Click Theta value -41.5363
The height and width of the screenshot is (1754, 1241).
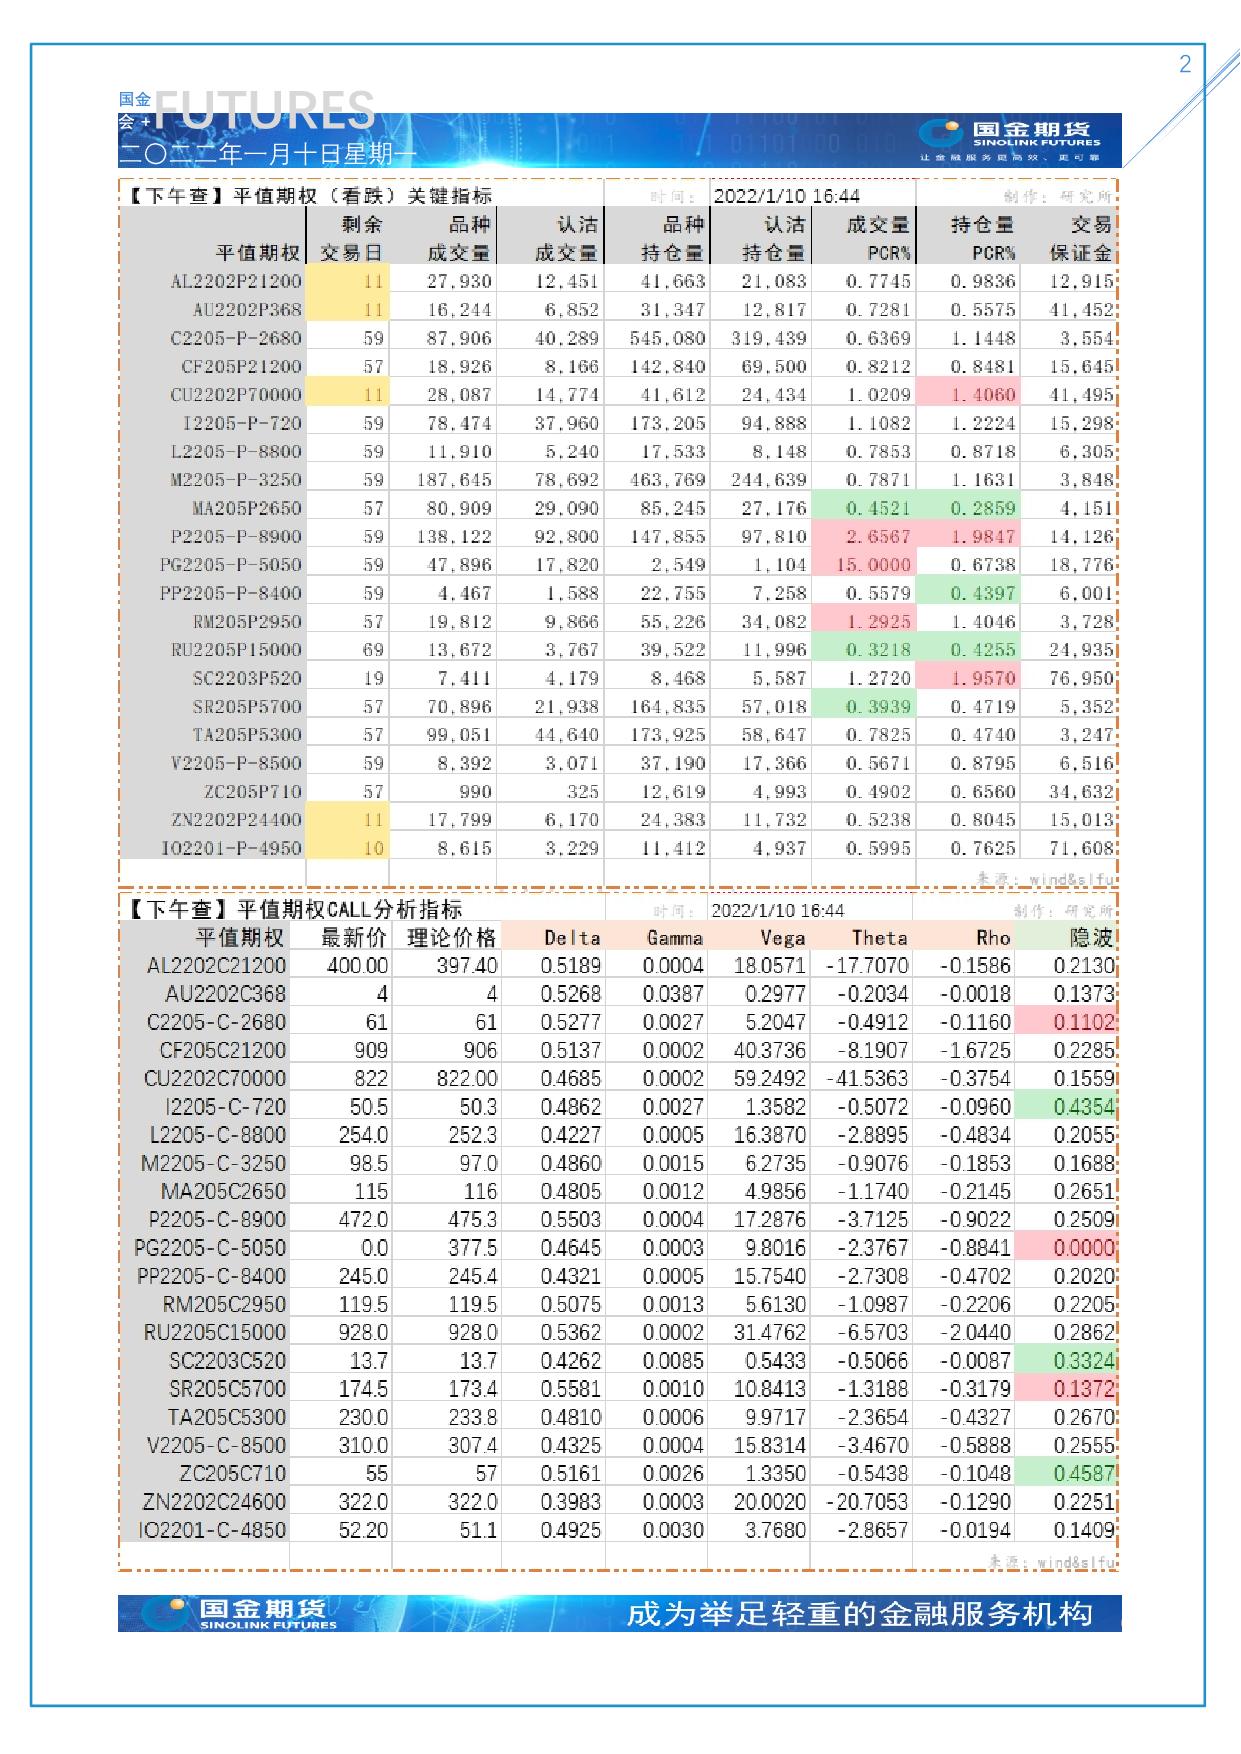tap(867, 1079)
